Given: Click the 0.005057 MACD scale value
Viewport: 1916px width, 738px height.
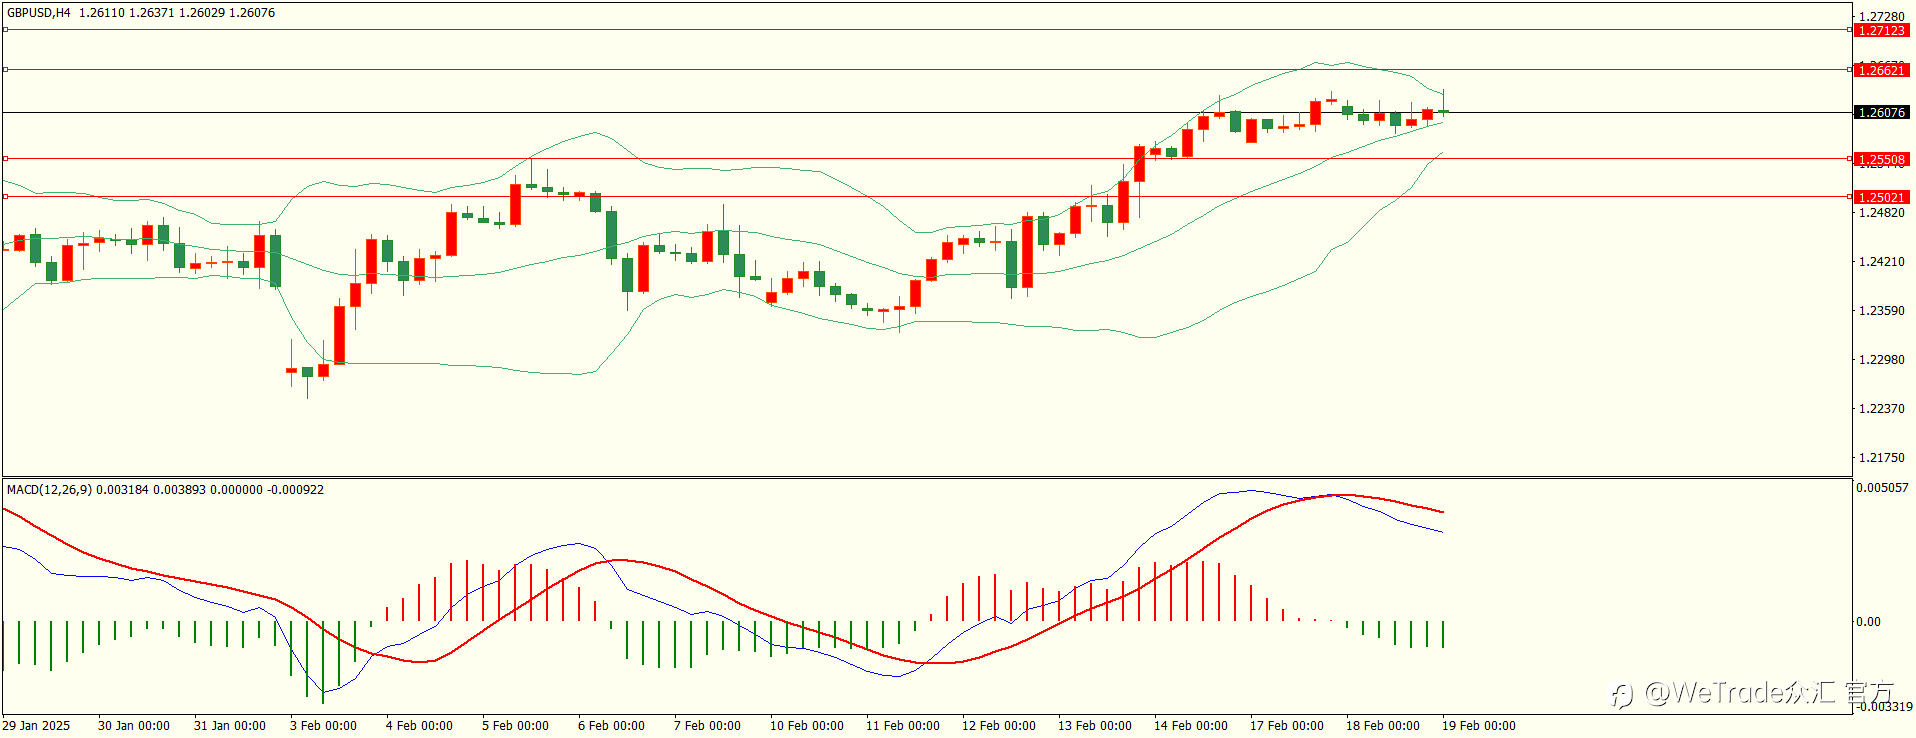Looking at the screenshot, I should pos(1883,488).
